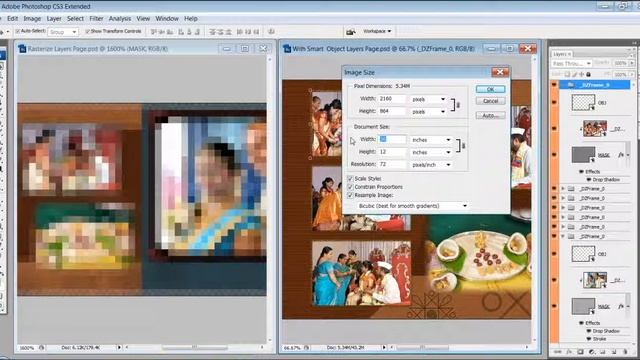Open the Bicubic resample method dropdown
Viewport: 640px width, 360px height.
click(x=412, y=206)
